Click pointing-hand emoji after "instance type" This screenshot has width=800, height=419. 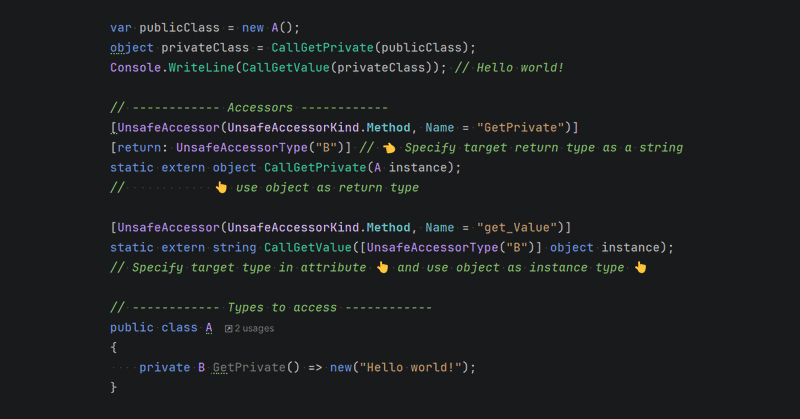click(x=640, y=267)
